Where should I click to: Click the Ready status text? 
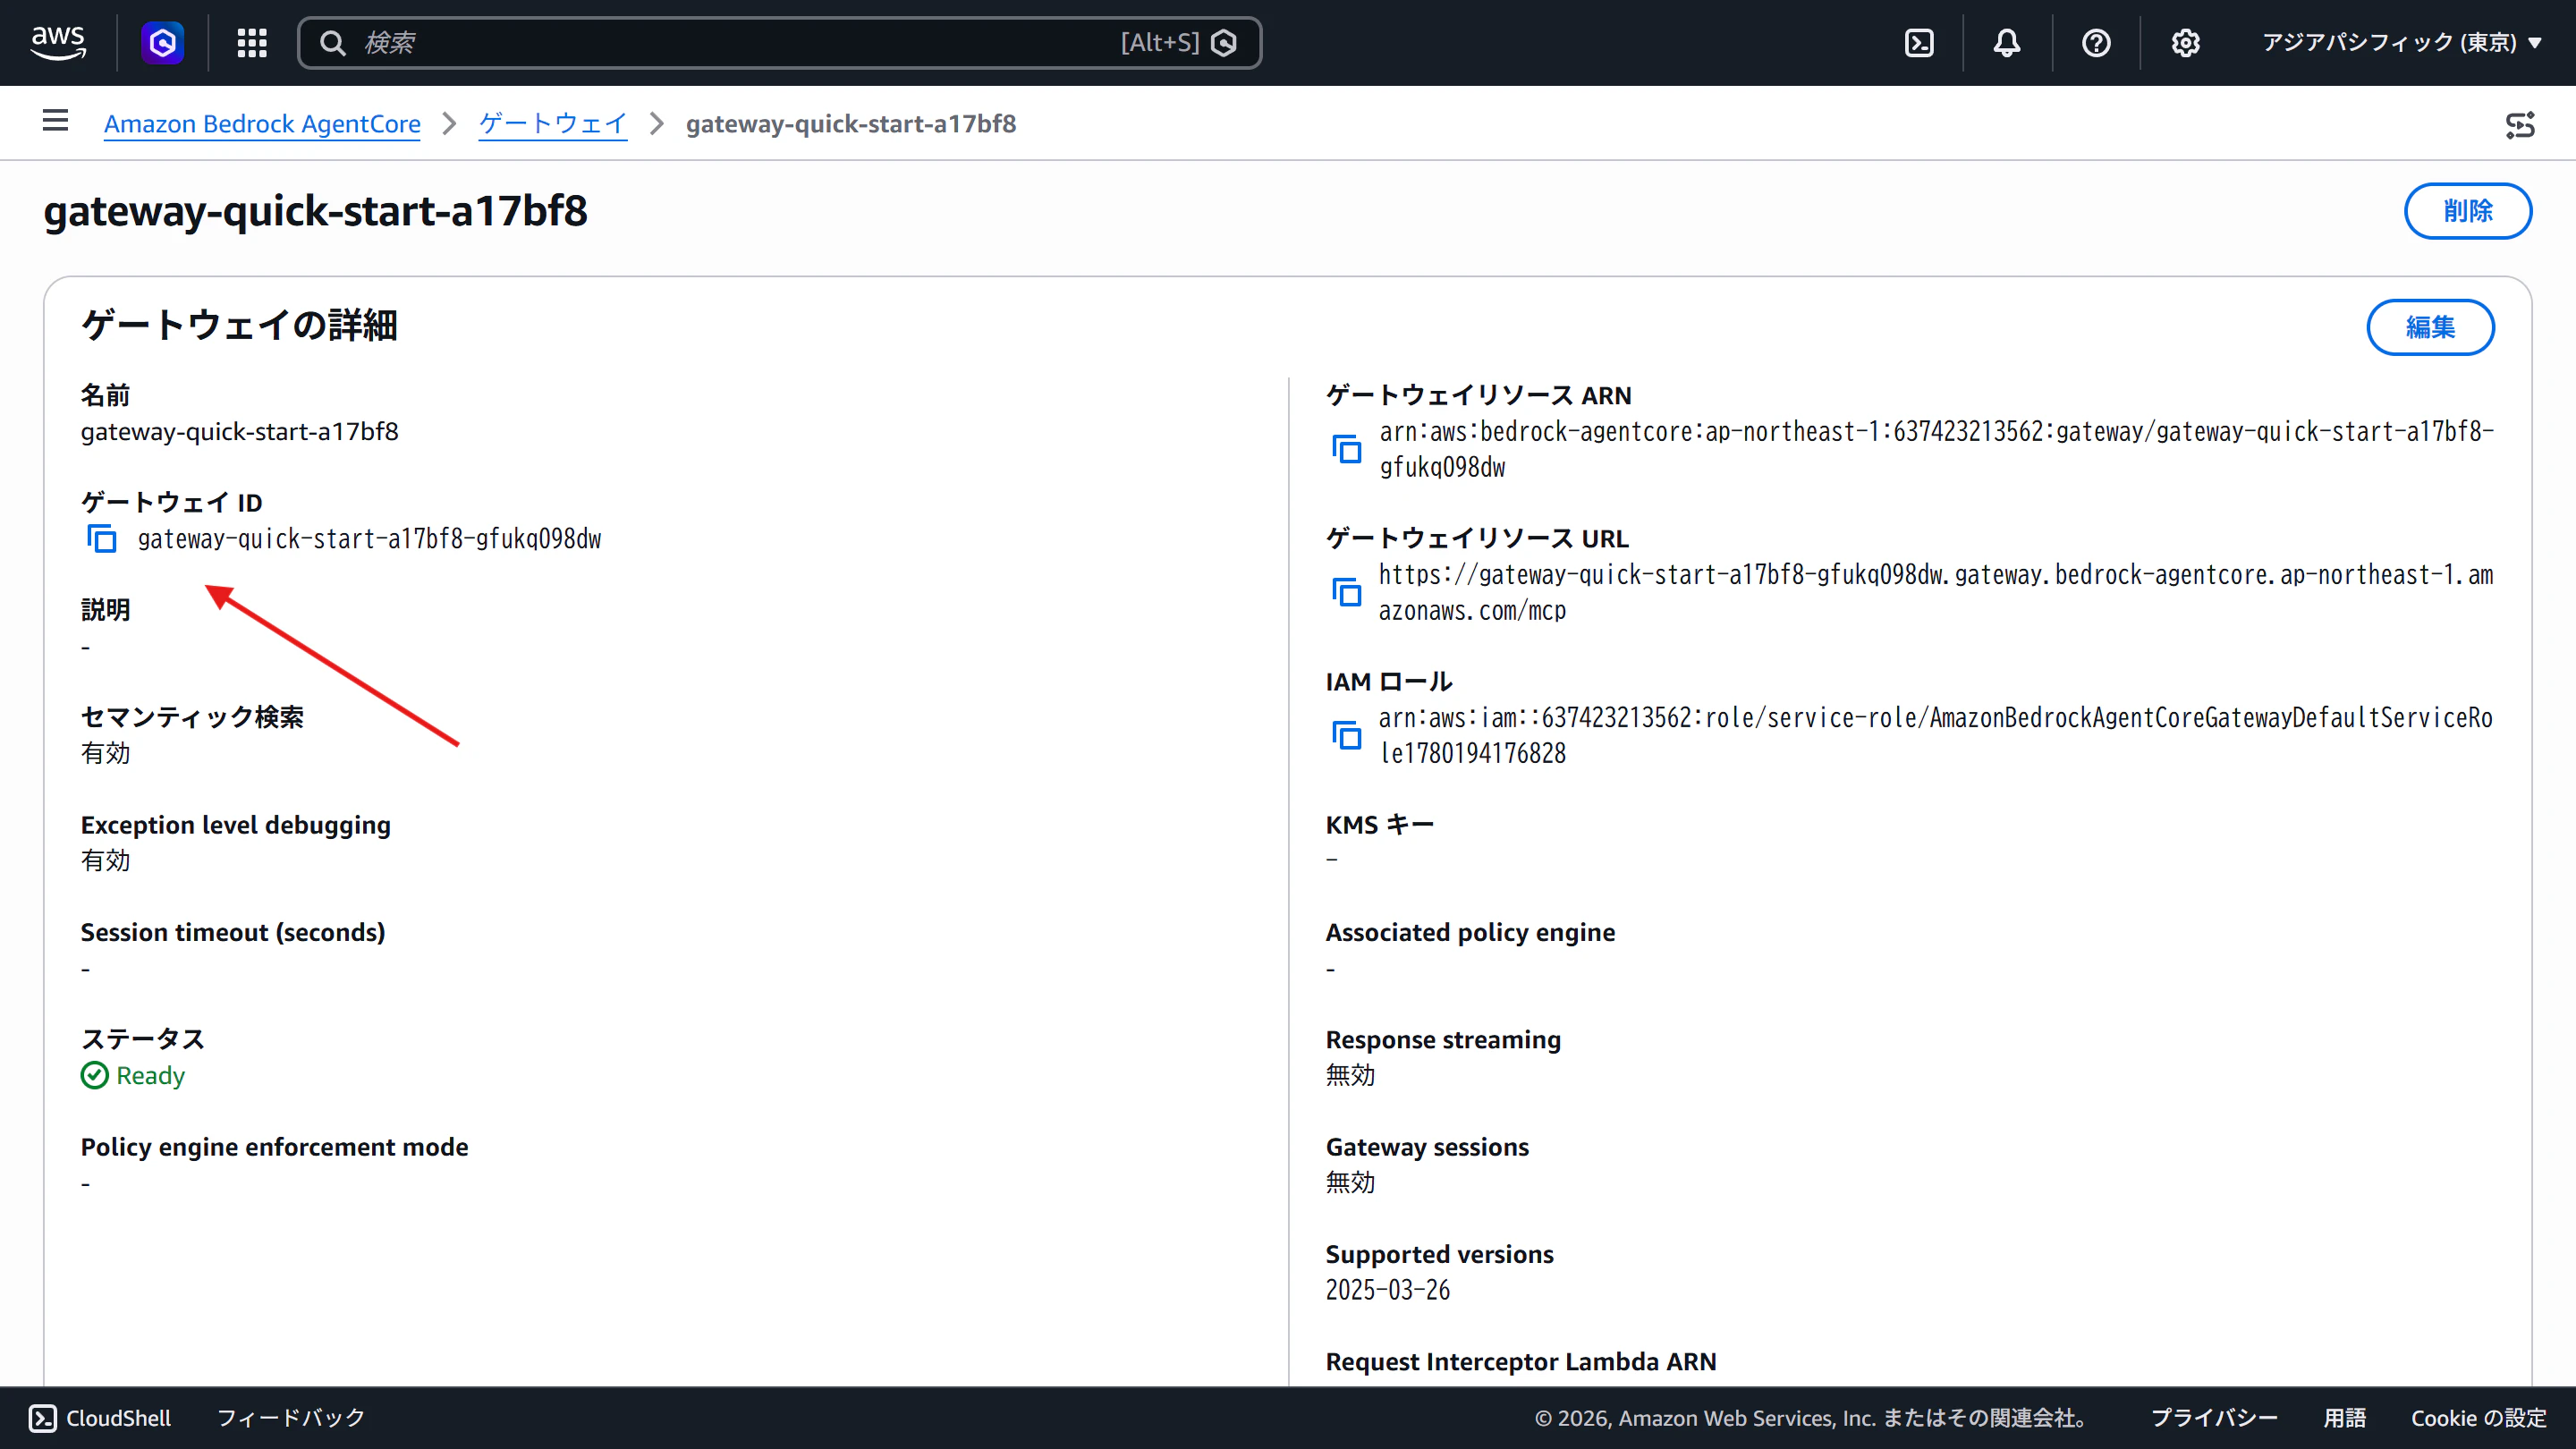(x=150, y=1075)
